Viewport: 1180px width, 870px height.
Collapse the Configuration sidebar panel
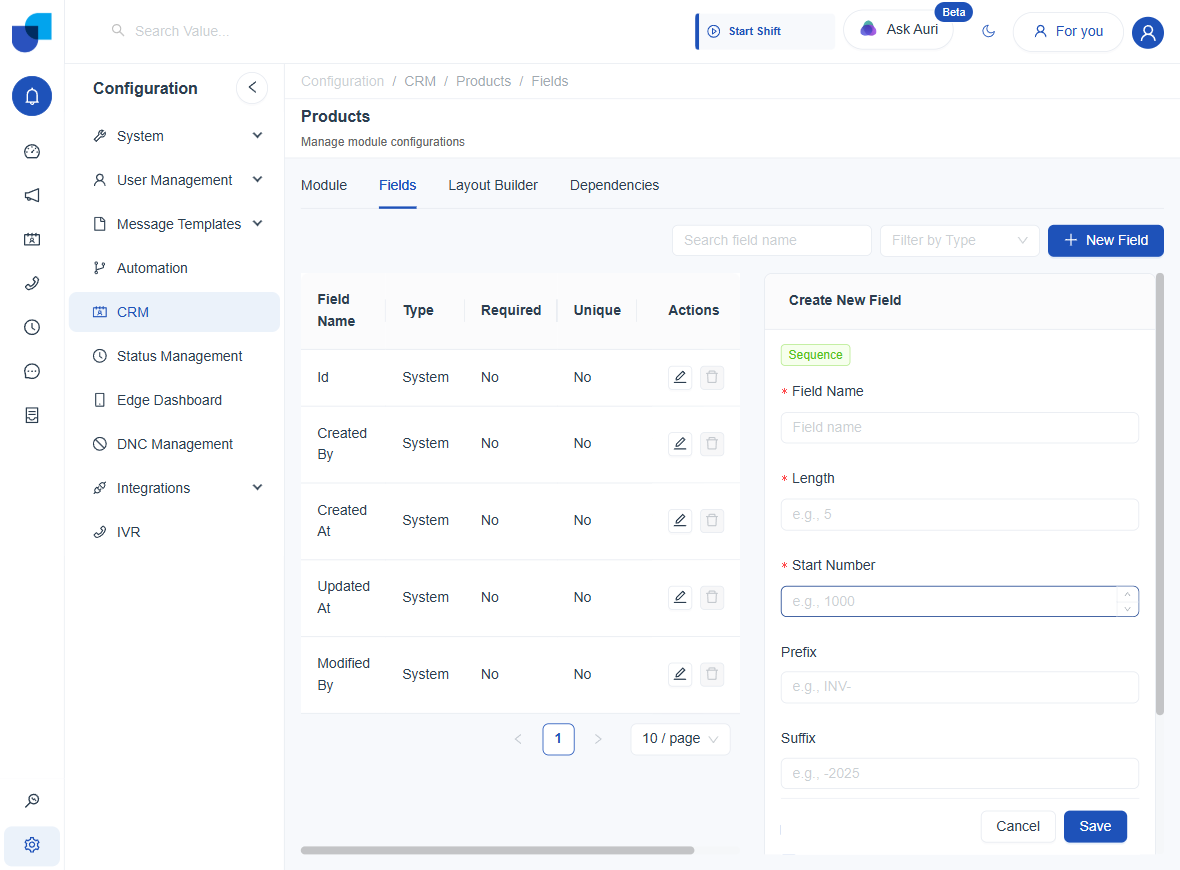(x=252, y=88)
